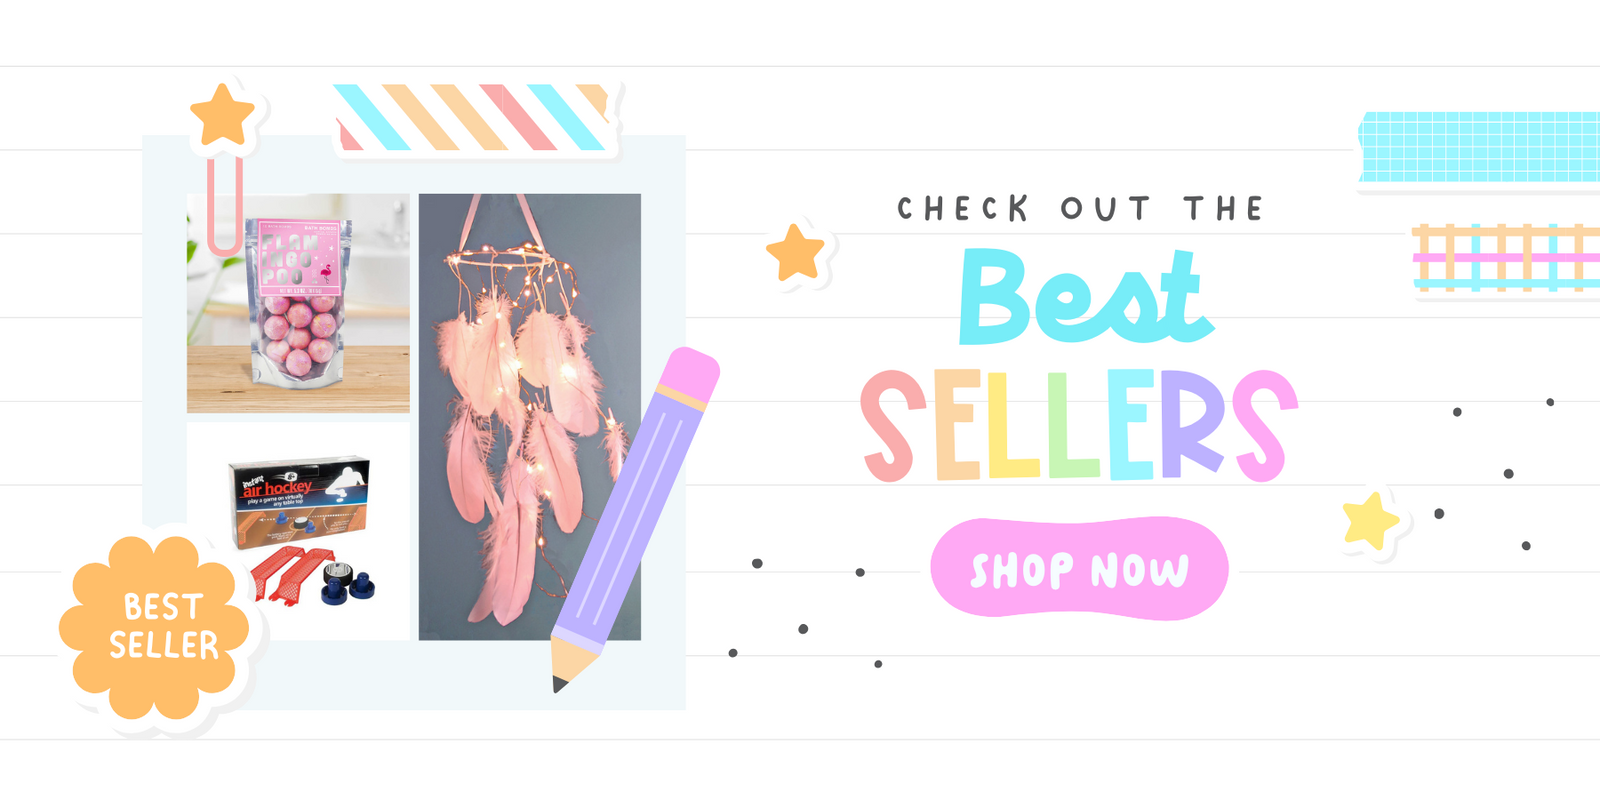
Task: Click the multicolor 'SELLERS' text
Action: [x=1079, y=425]
